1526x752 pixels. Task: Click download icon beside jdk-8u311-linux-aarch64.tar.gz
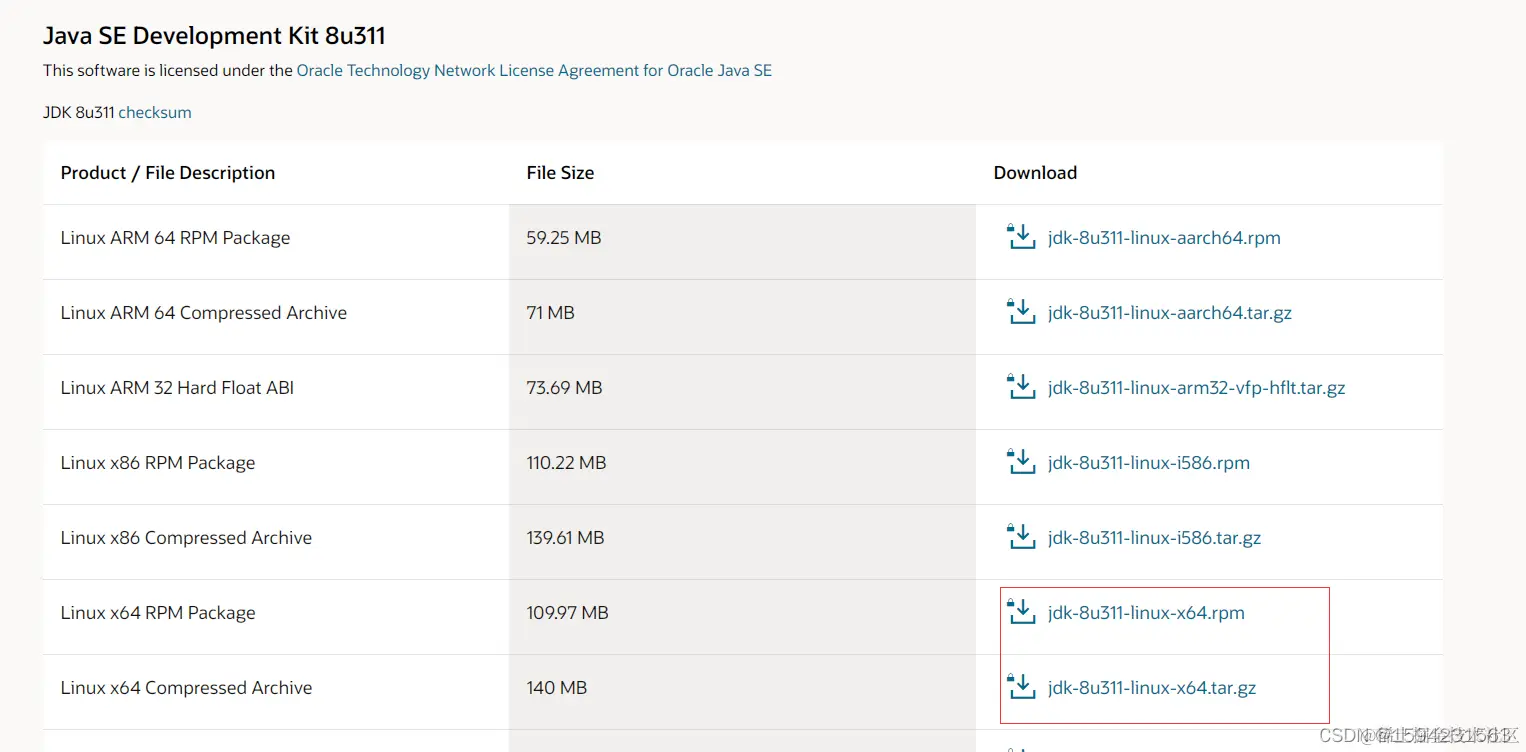[x=1020, y=312]
